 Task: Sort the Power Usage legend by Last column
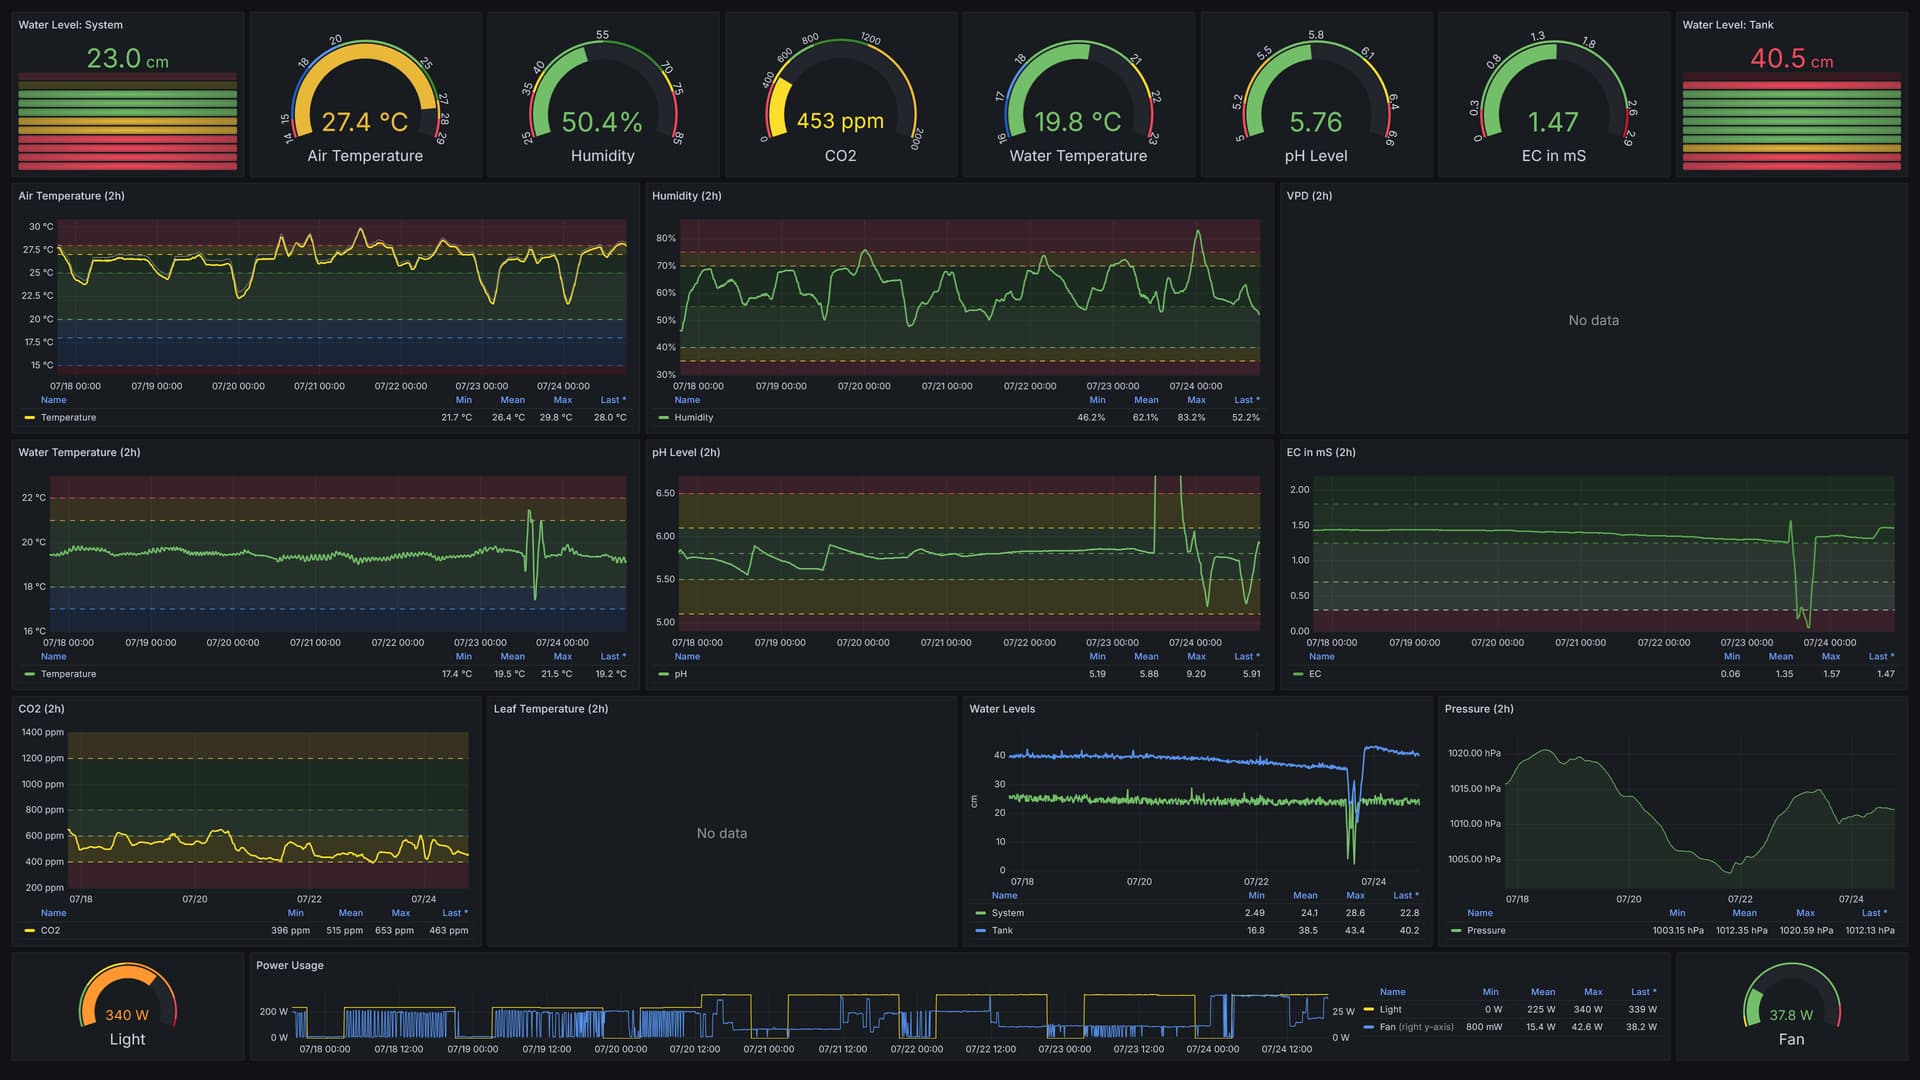pos(1642,992)
